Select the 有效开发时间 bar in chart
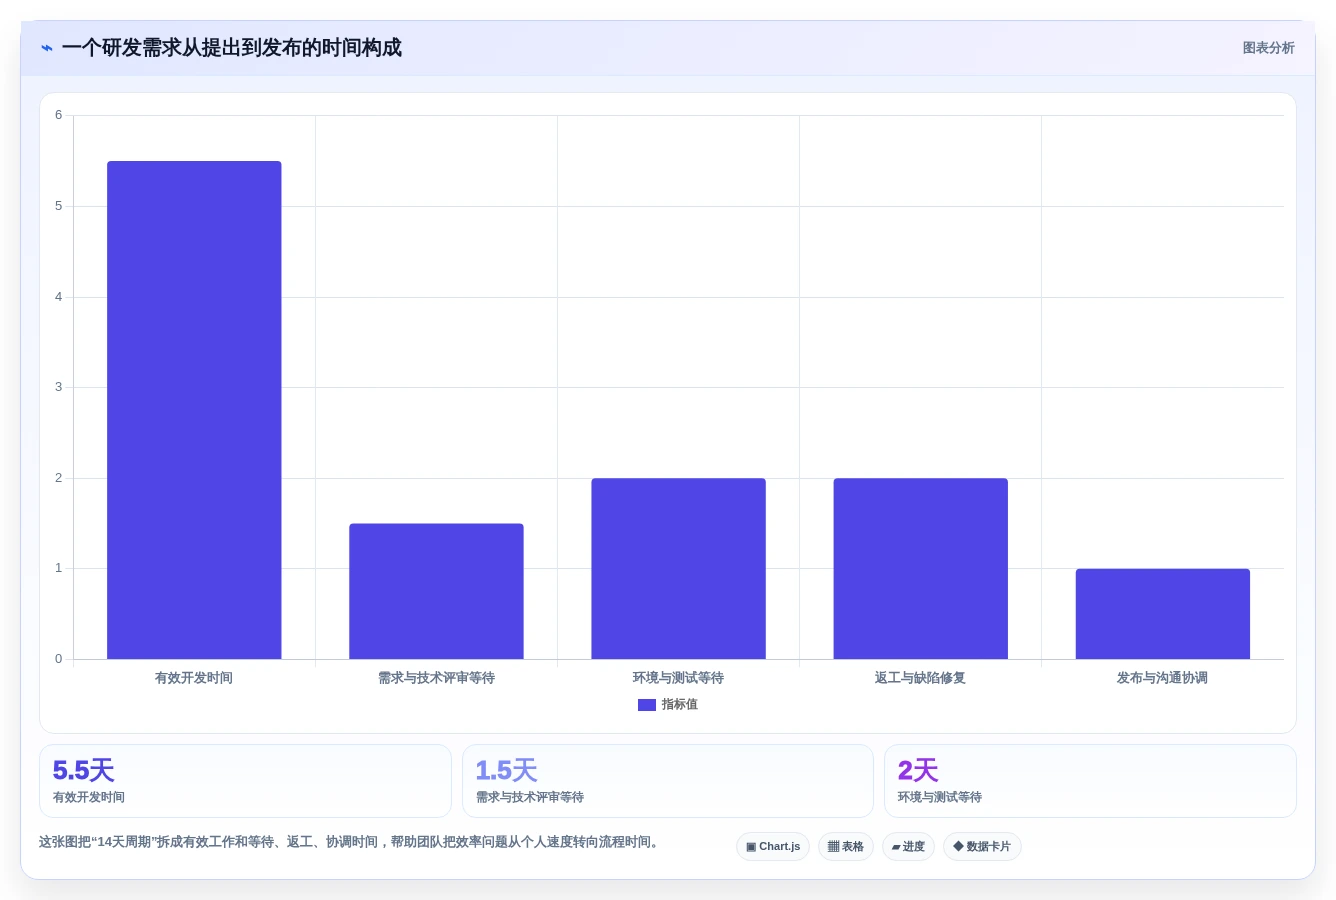 (x=194, y=410)
